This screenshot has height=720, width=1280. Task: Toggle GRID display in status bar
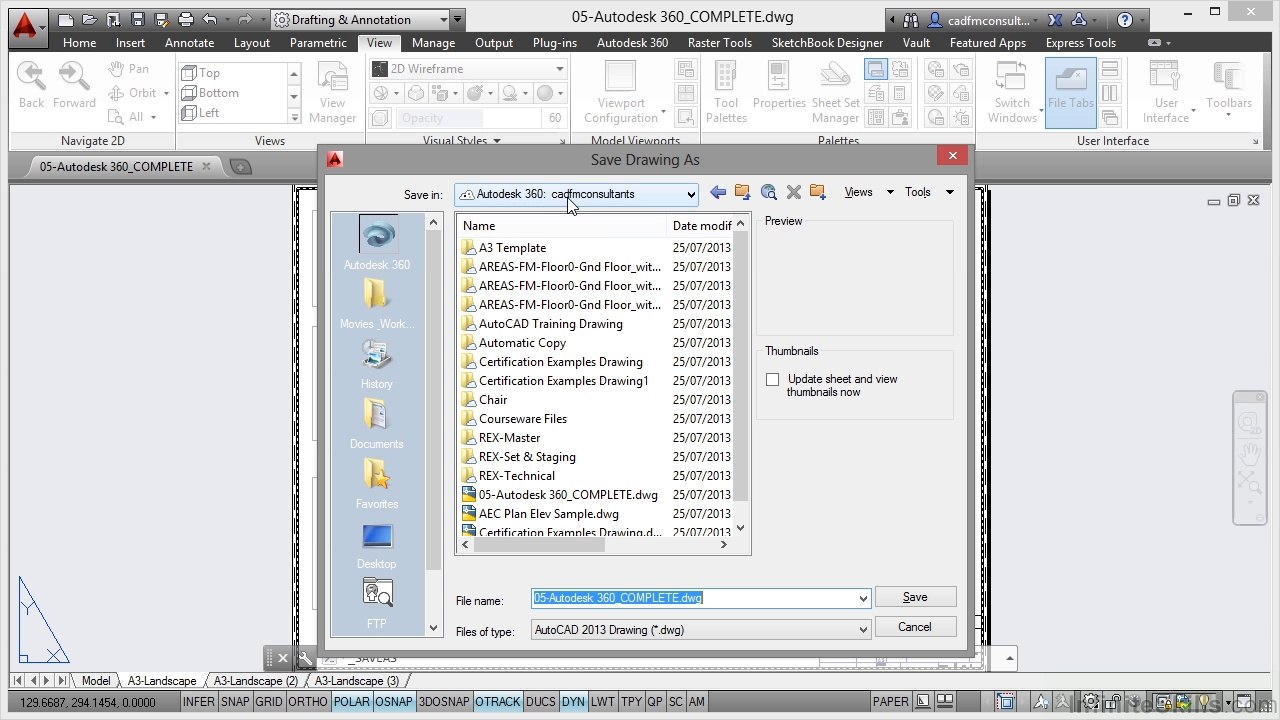point(268,702)
